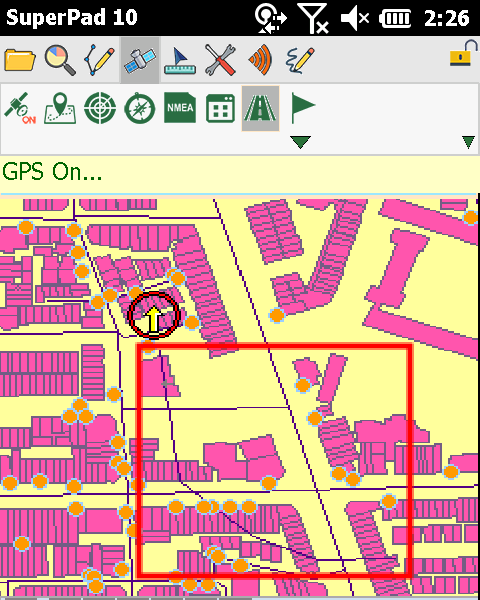The height and width of the screenshot is (600, 480).
Task: Click the green waypoint flag icon
Action: (302, 107)
